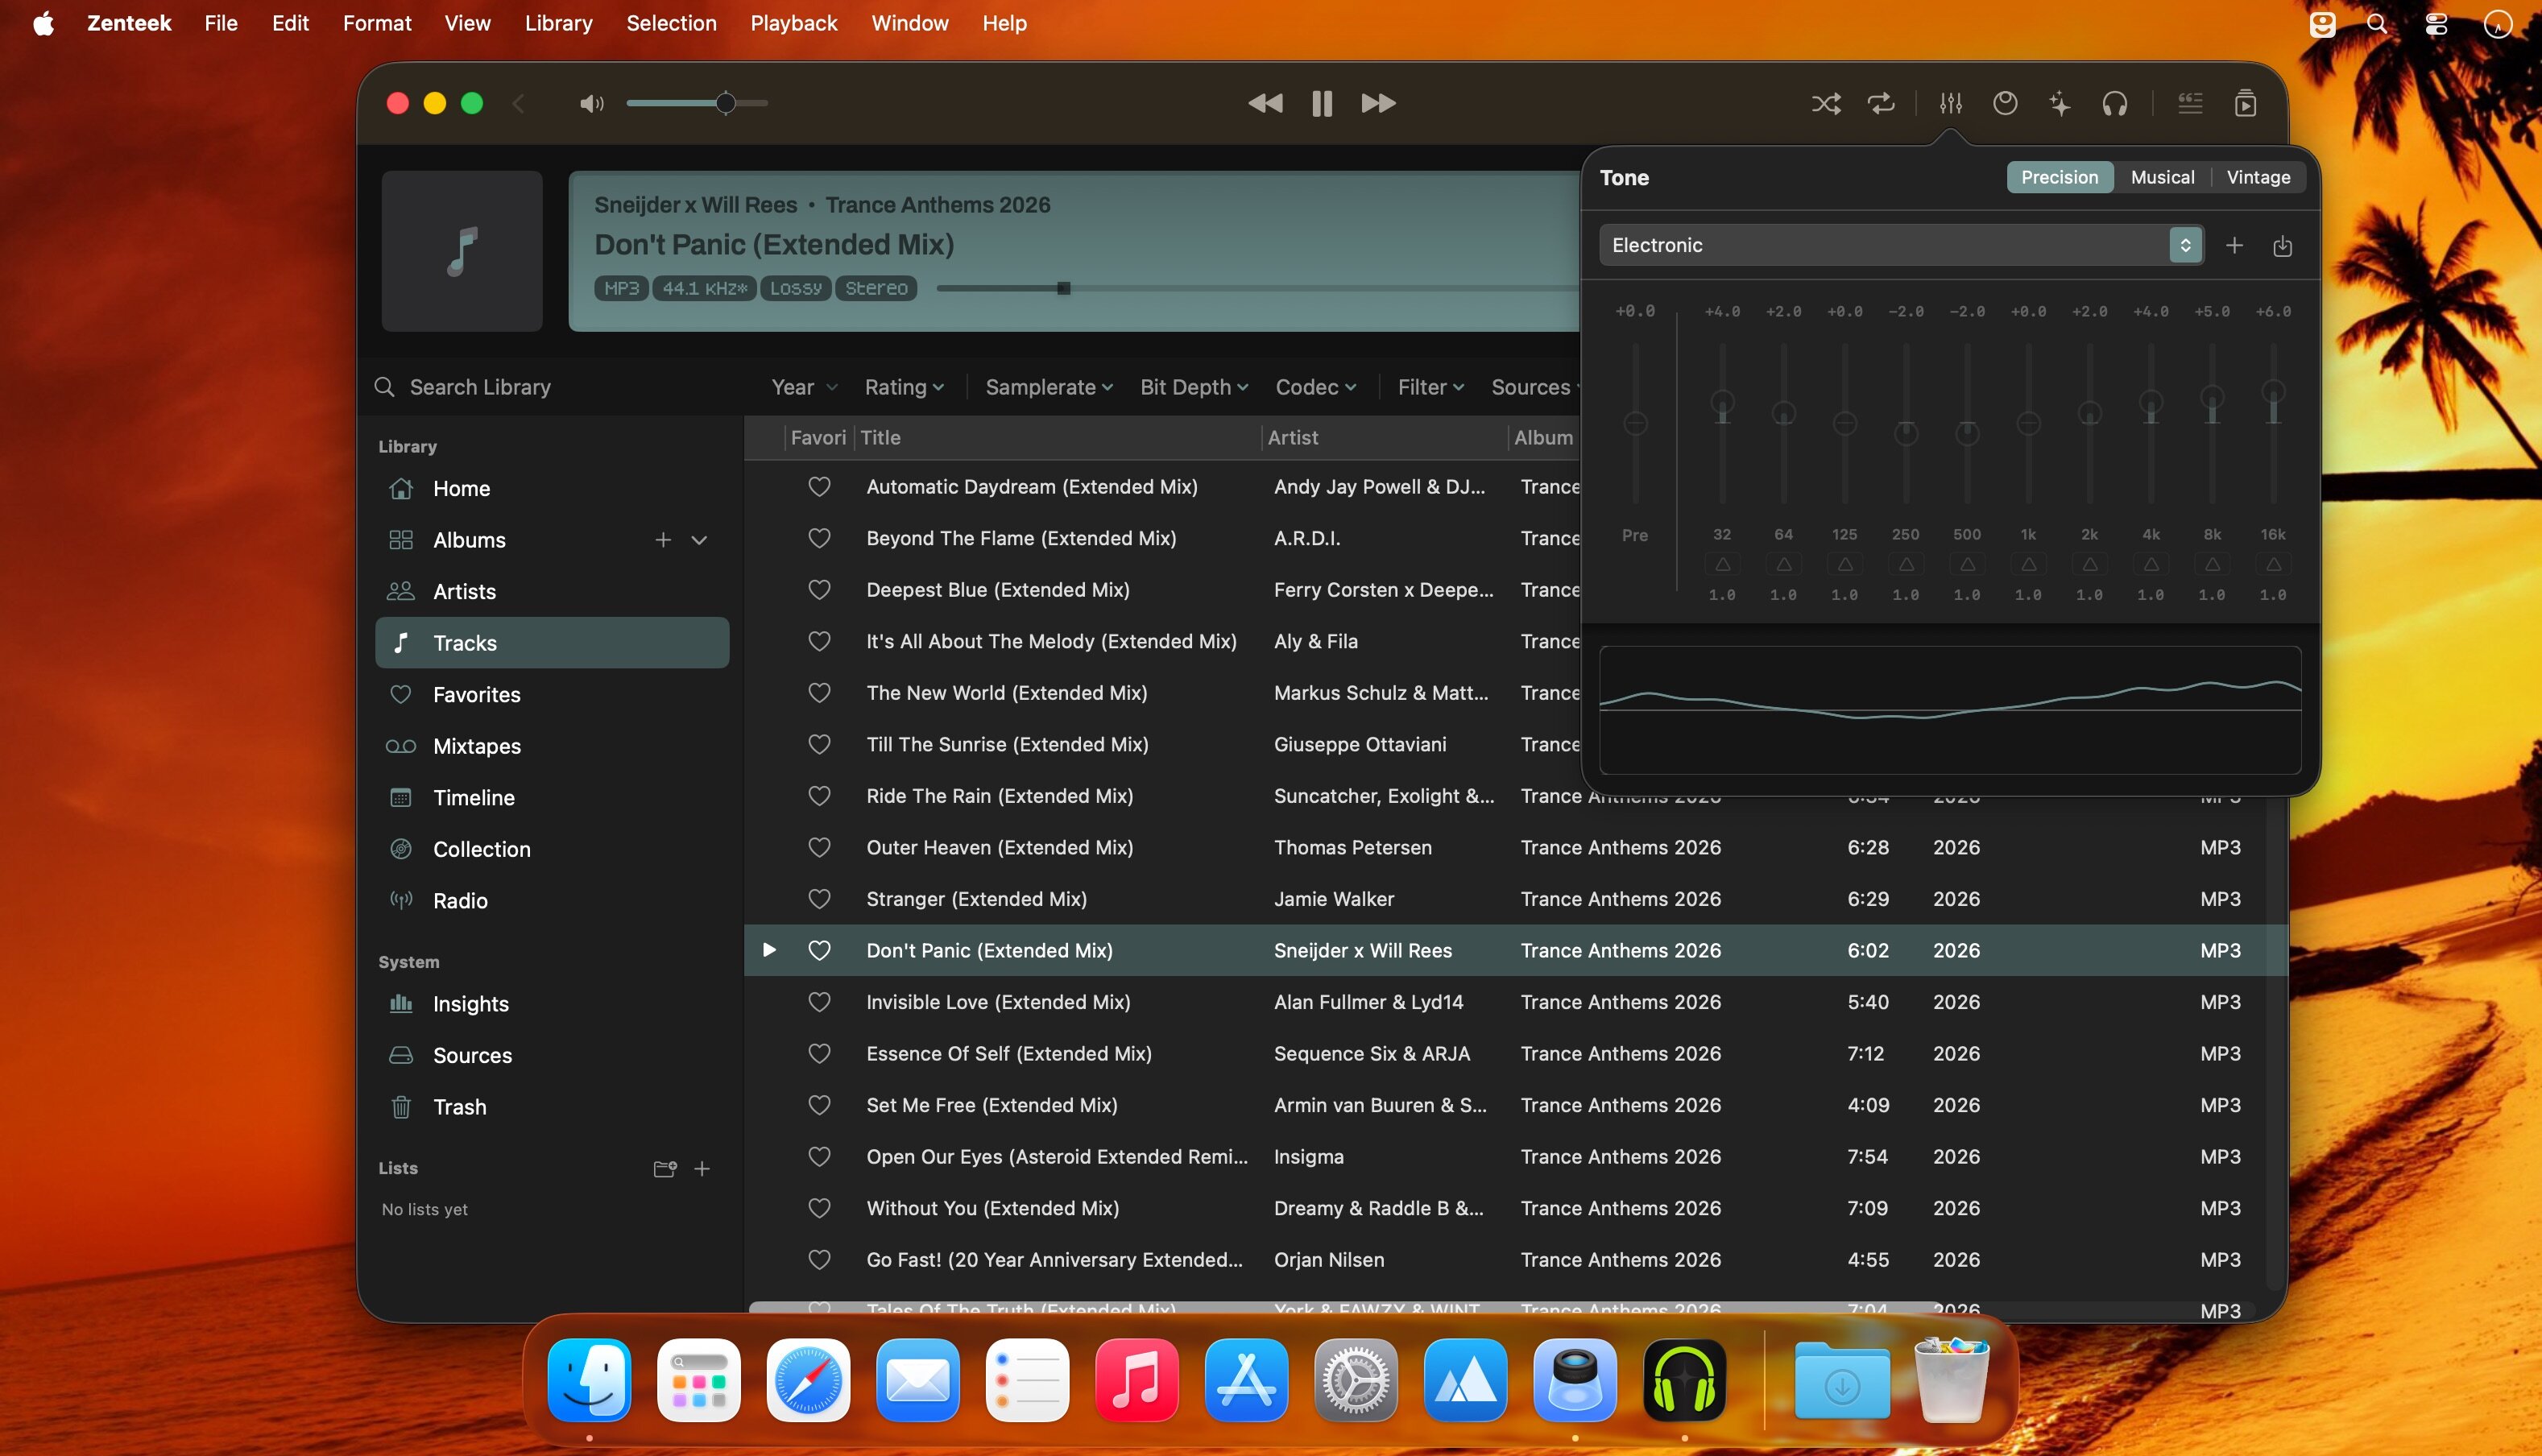This screenshot has width=2542, height=1456.
Task: Skip to the previous track
Action: (x=1265, y=103)
